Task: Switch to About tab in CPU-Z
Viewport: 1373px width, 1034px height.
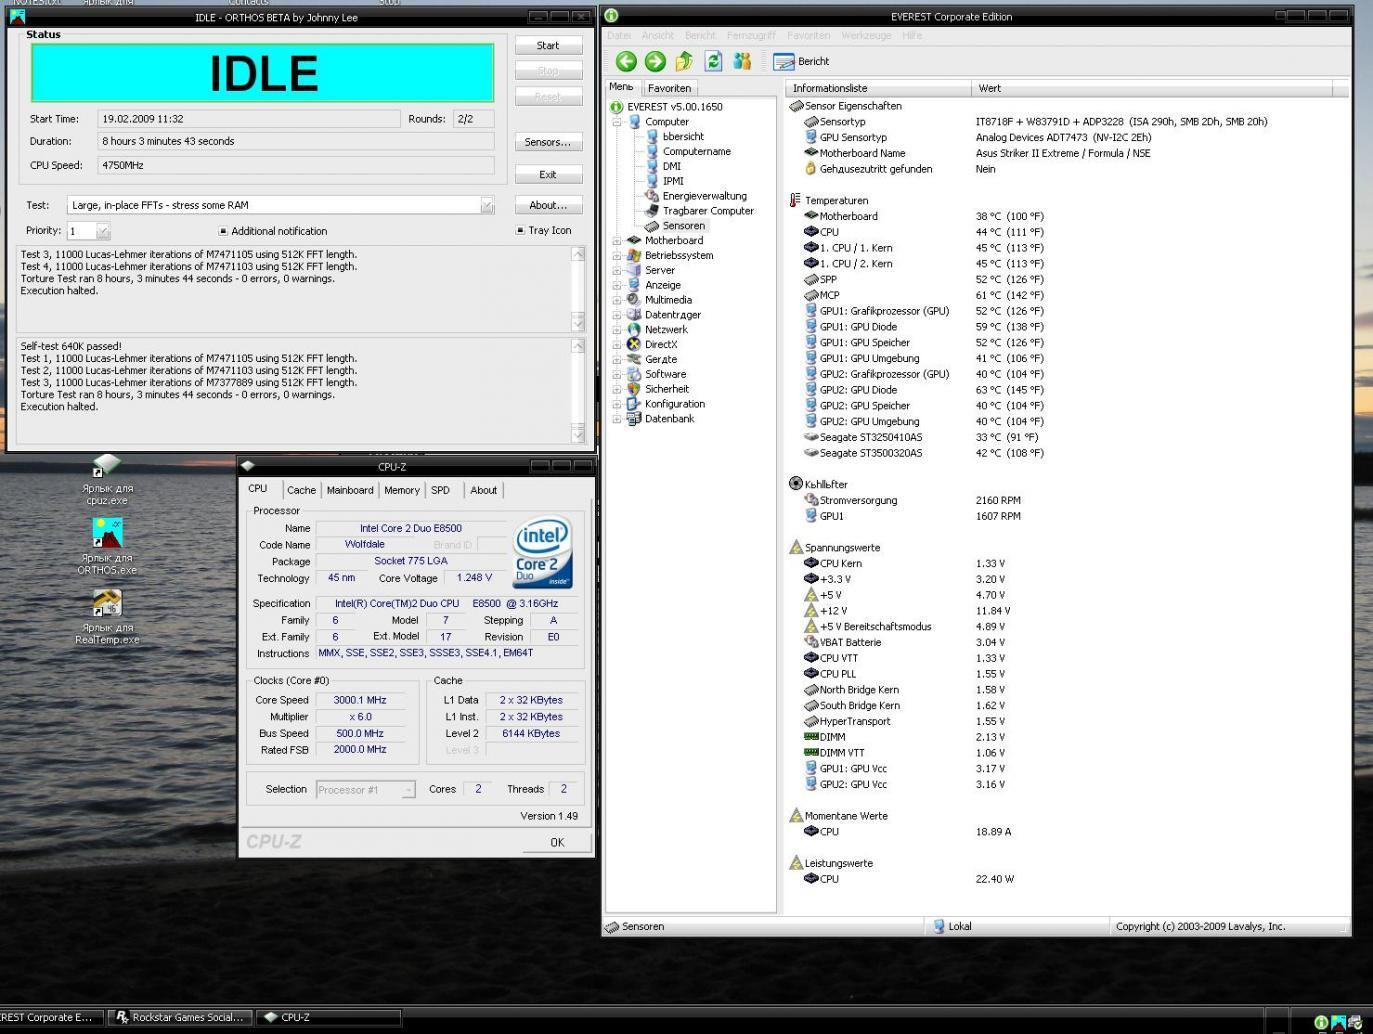Action: (x=484, y=490)
